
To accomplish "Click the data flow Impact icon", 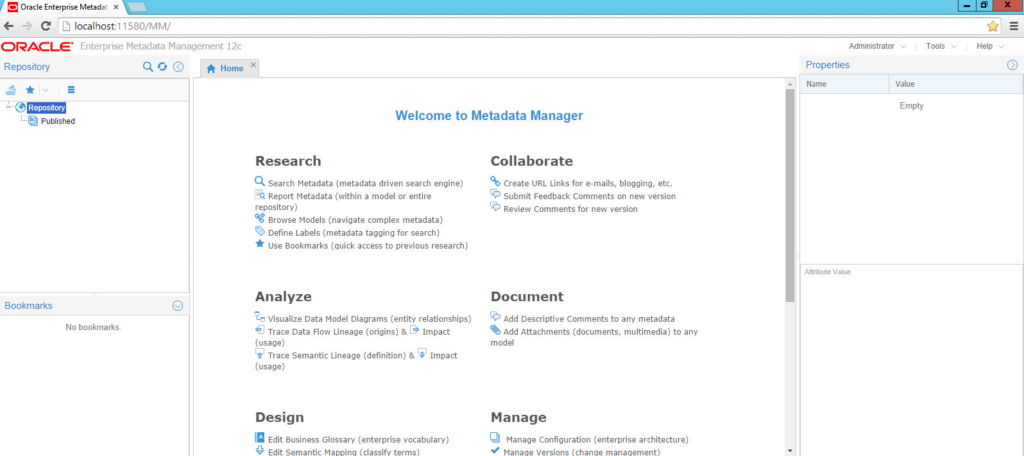I will pos(415,330).
